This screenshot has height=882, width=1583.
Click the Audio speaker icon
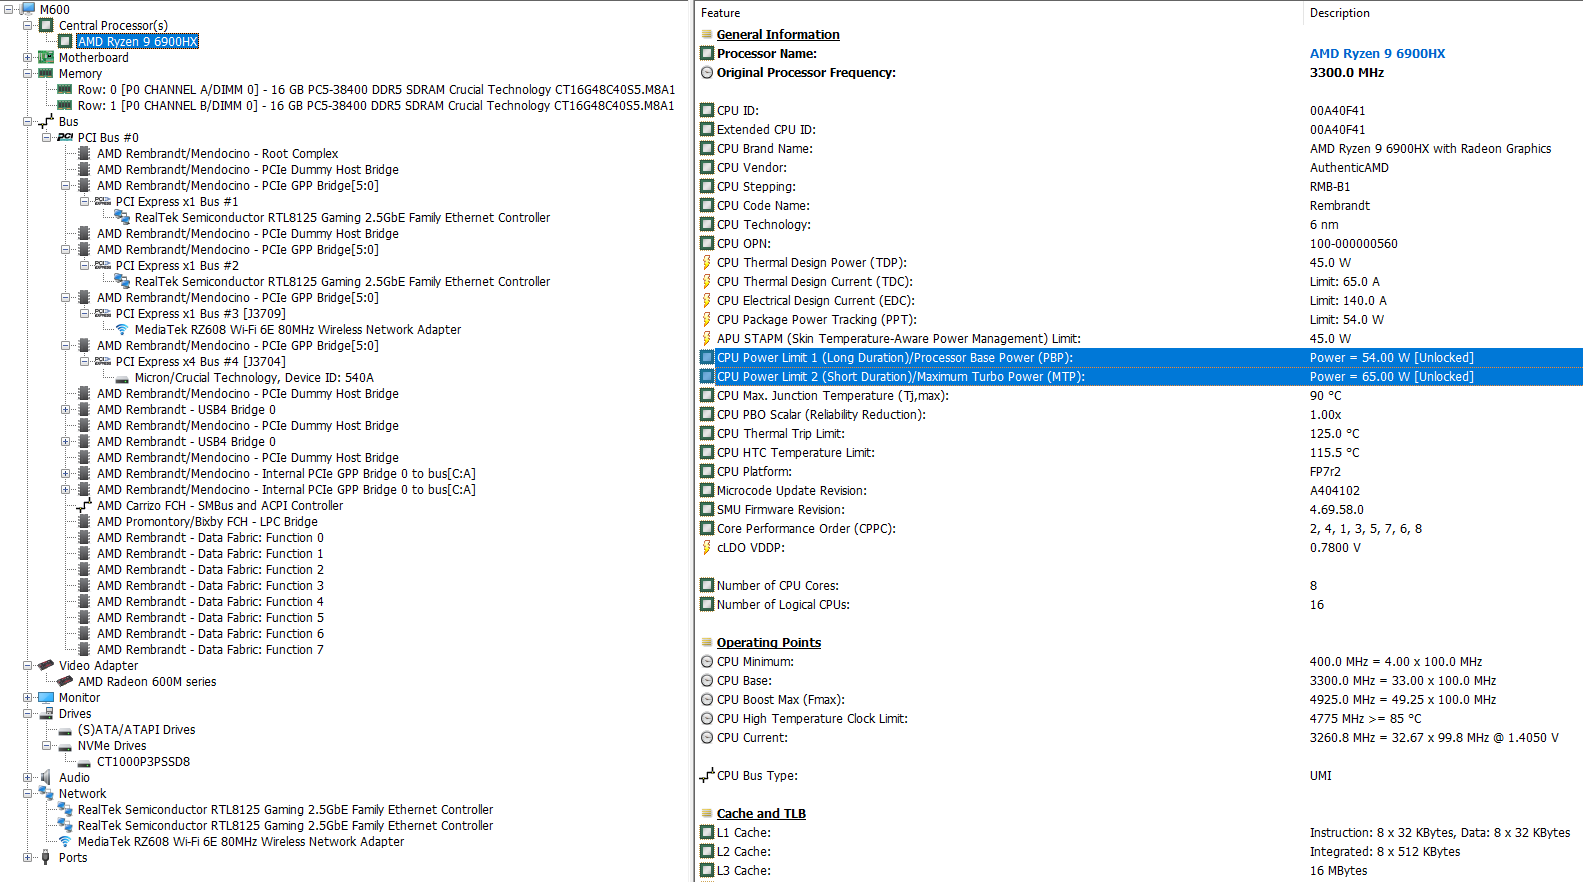pyautogui.click(x=46, y=777)
